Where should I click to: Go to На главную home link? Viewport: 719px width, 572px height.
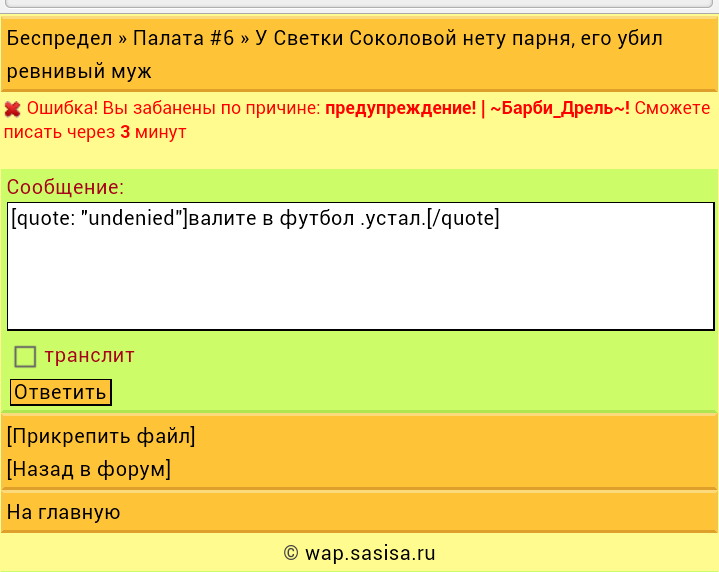pyautogui.click(x=64, y=512)
